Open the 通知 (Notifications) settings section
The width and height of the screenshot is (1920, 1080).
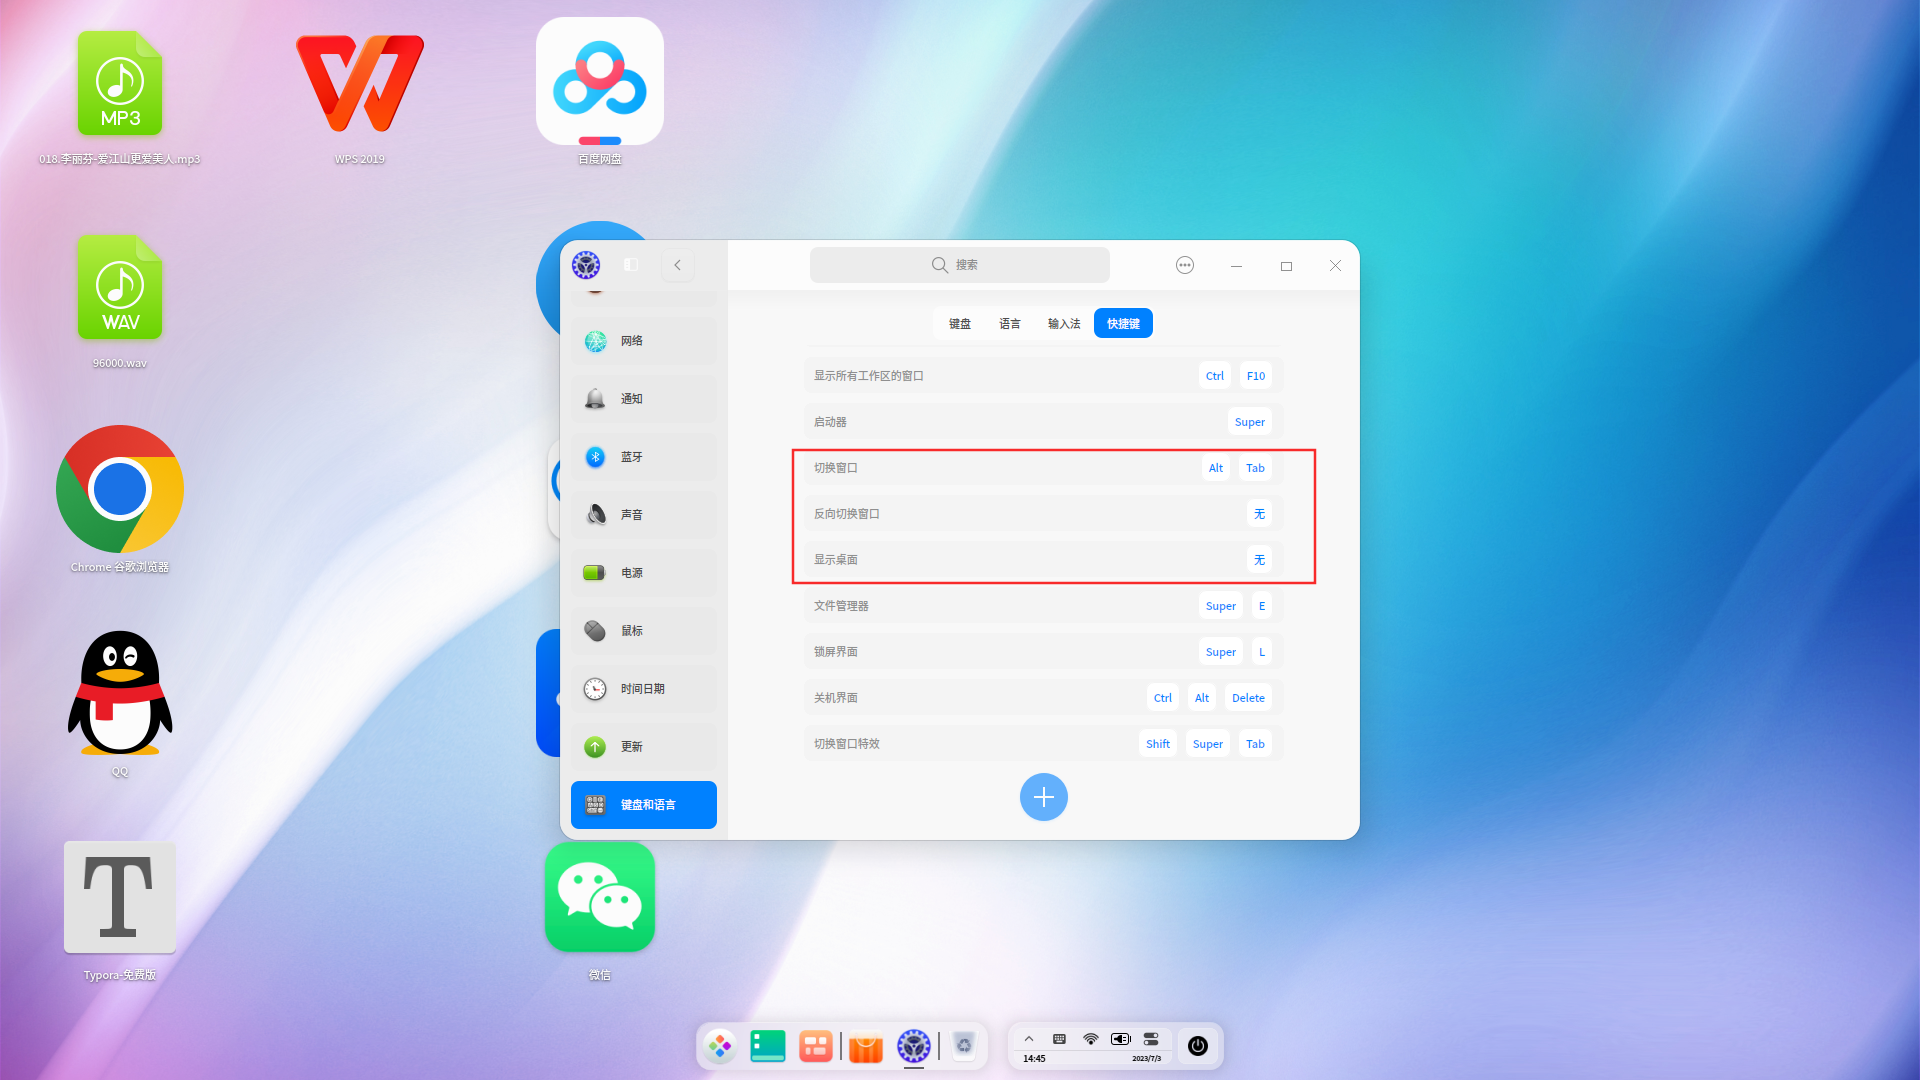(x=643, y=398)
